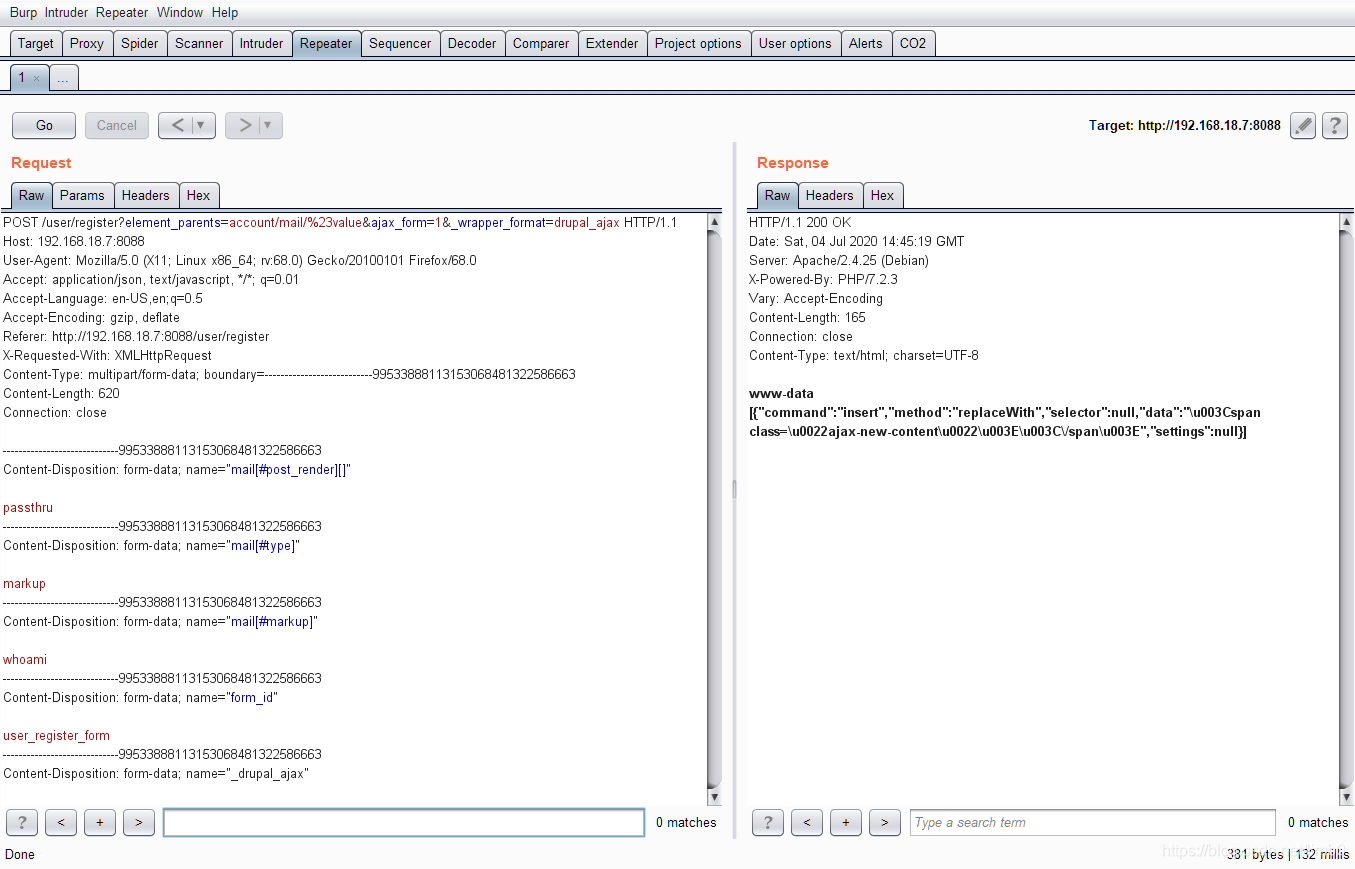
Task: Click request scrollbar up arrow
Action: (714, 221)
